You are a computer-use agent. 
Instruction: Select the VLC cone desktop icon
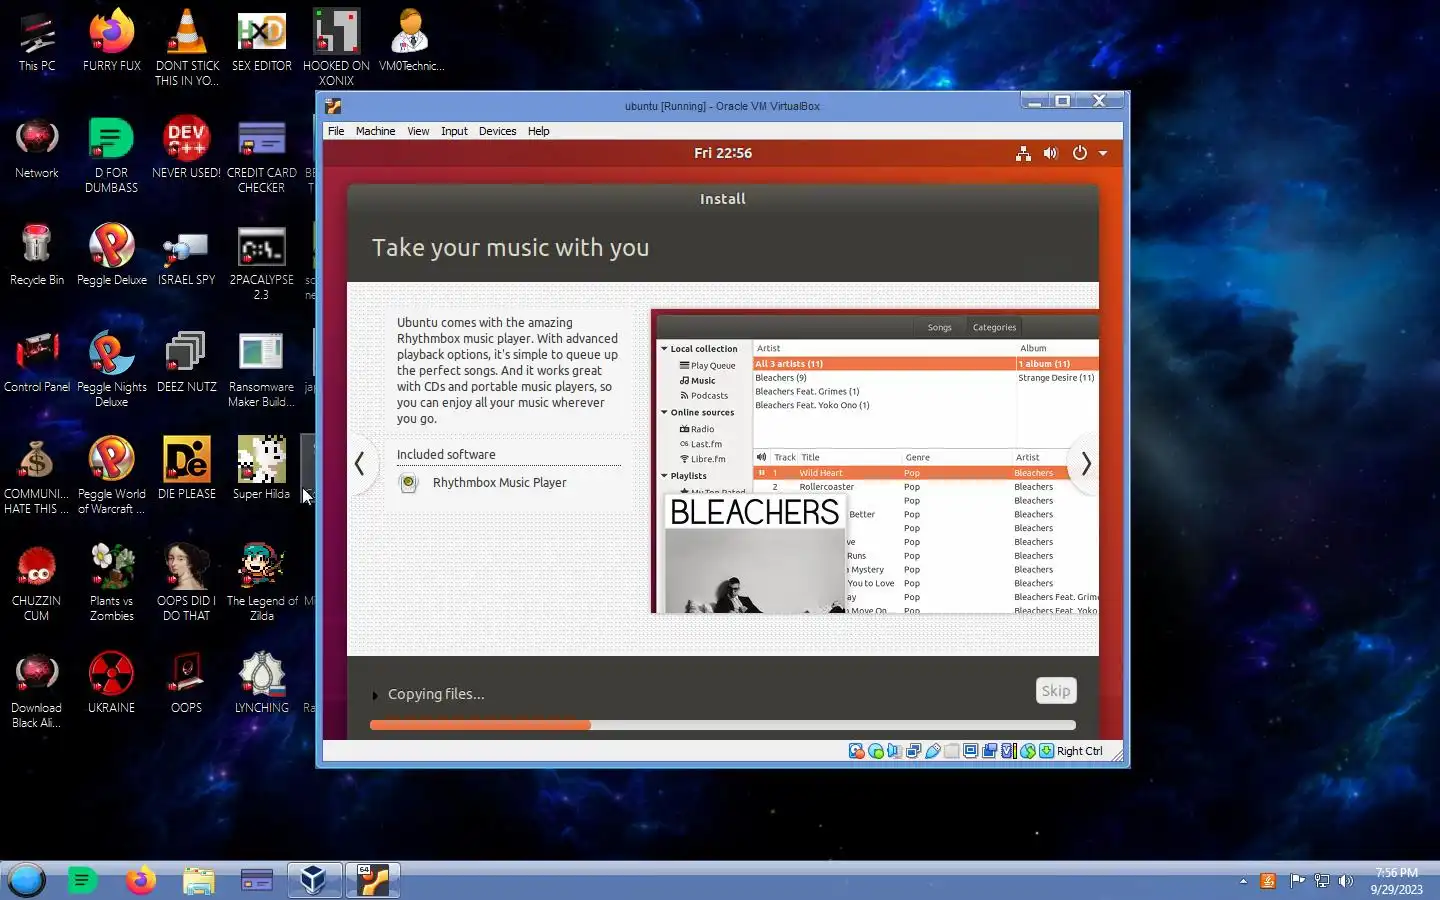[x=187, y=47]
